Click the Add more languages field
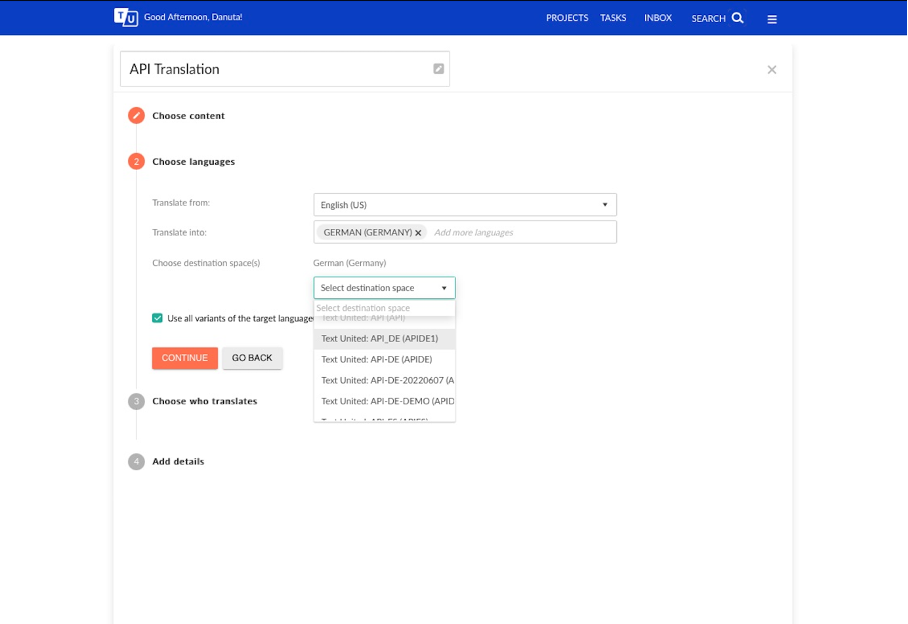 click(x=523, y=233)
